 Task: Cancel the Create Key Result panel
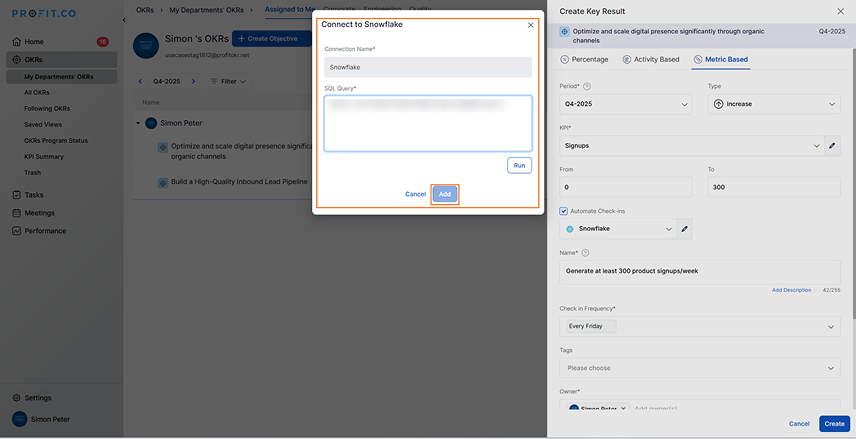[x=799, y=424]
